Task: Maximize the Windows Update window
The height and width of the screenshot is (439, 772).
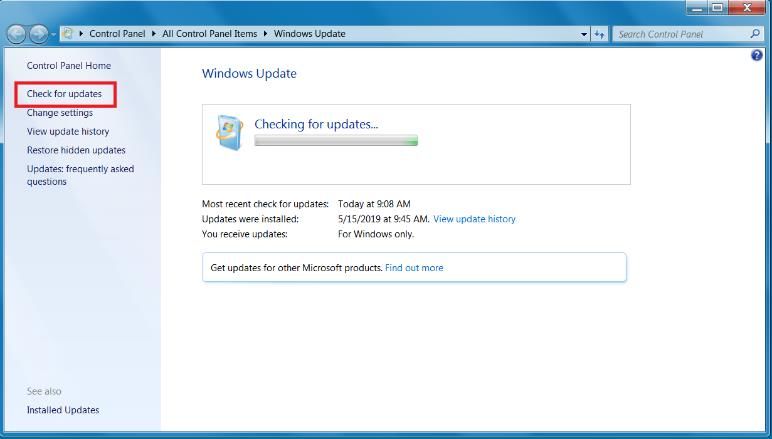Action: pyautogui.click(x=717, y=8)
